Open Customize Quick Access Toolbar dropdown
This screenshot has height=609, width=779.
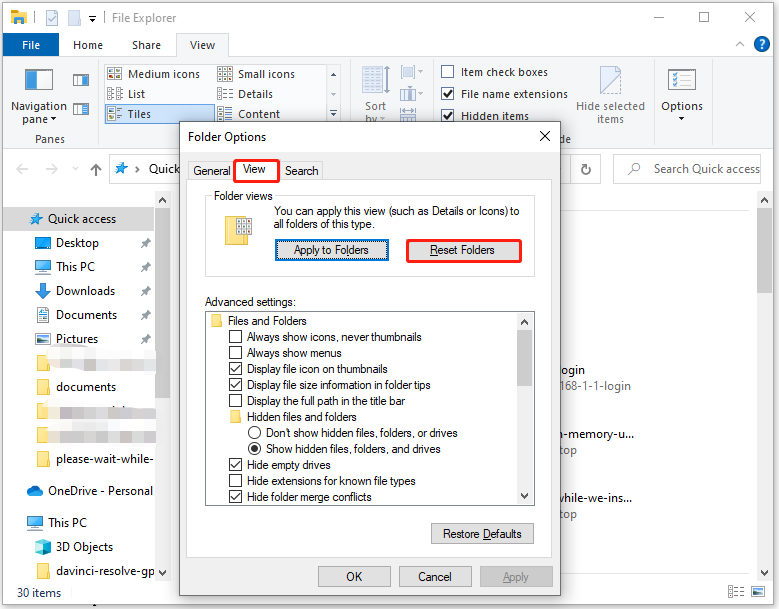click(92, 19)
